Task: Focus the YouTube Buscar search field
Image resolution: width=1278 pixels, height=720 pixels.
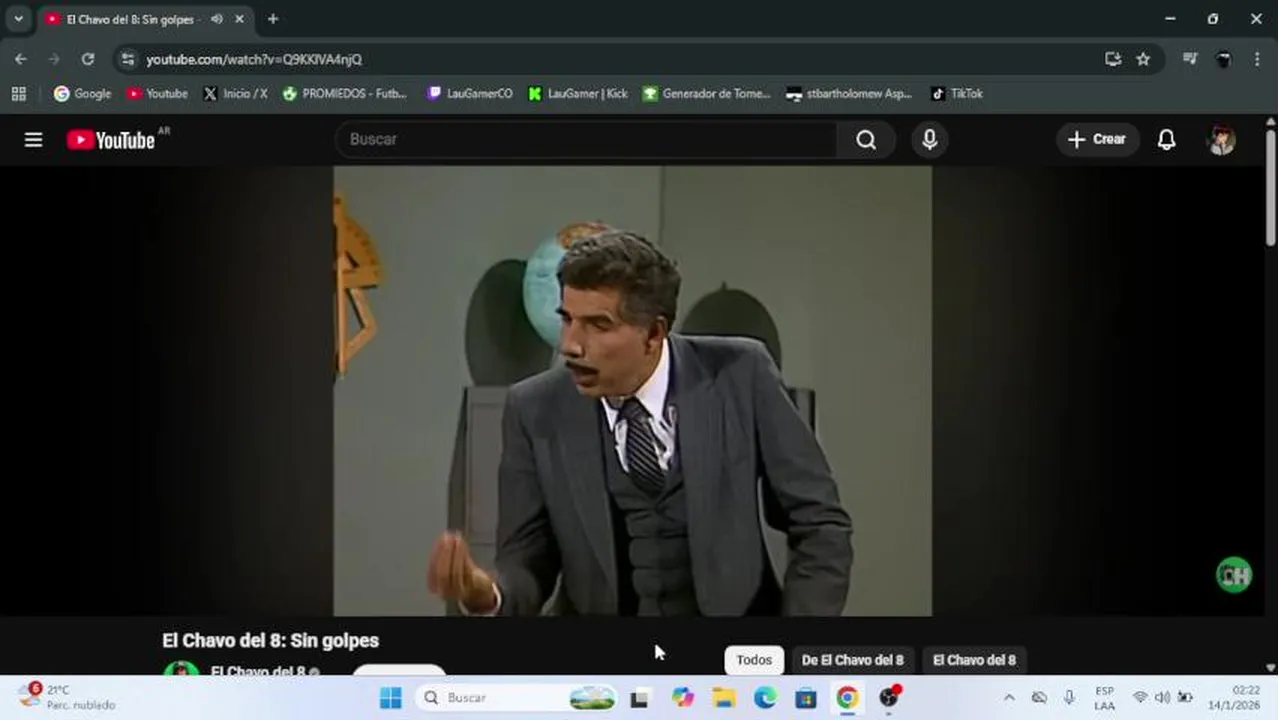Action: point(587,140)
